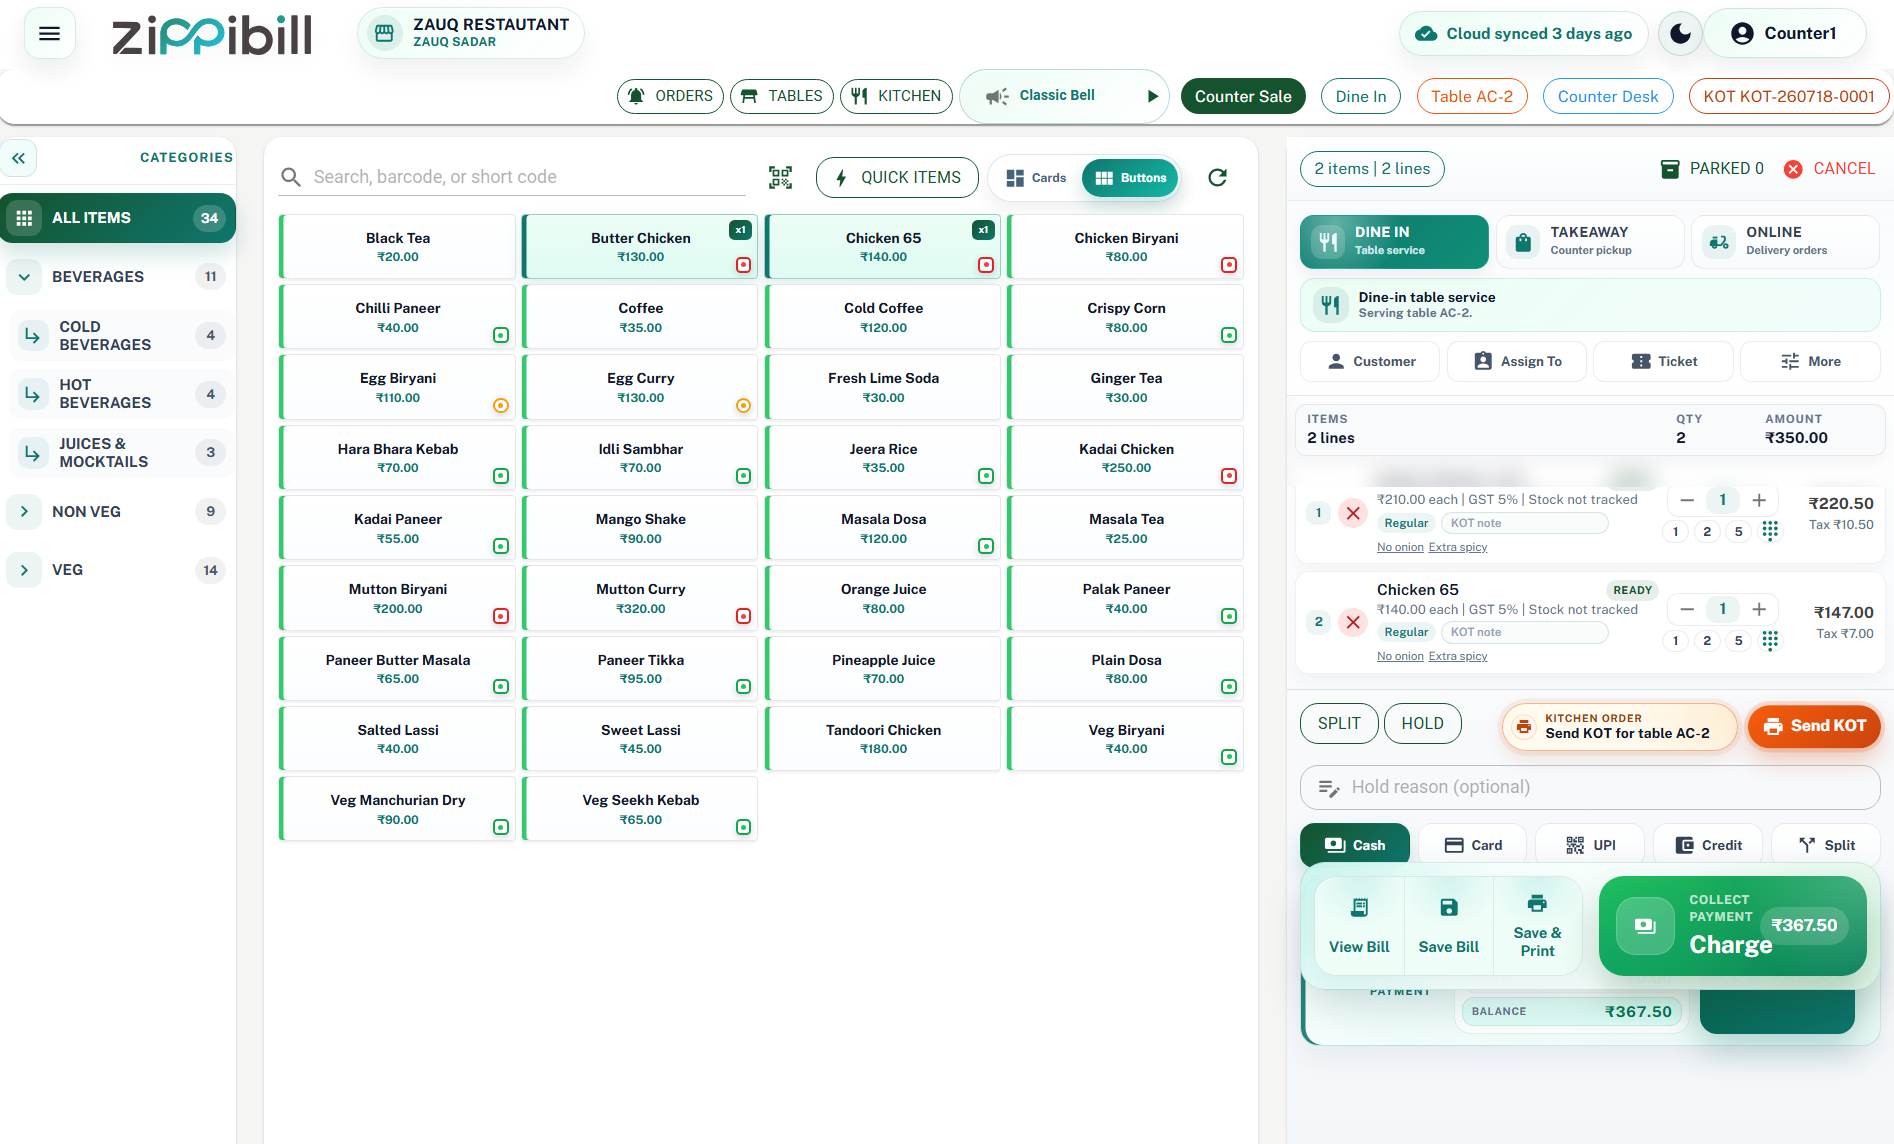Click the SPLIT button
Viewport: 1894px width, 1144px height.
click(1339, 724)
